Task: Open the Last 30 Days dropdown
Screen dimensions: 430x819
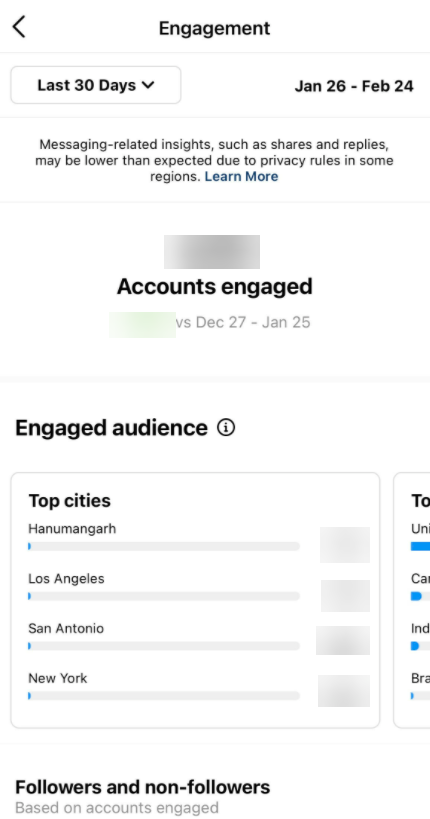Action: pos(96,85)
